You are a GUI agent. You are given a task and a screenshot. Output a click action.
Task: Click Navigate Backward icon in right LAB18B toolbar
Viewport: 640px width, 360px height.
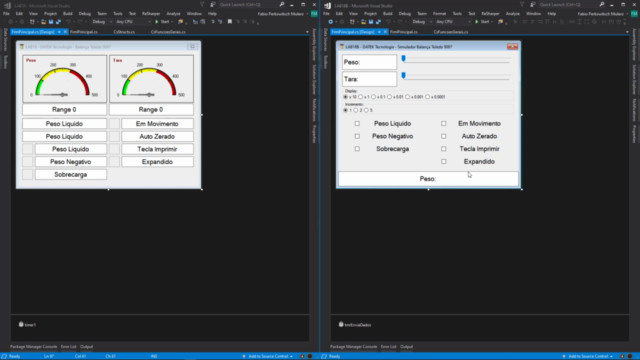(x=330, y=22)
